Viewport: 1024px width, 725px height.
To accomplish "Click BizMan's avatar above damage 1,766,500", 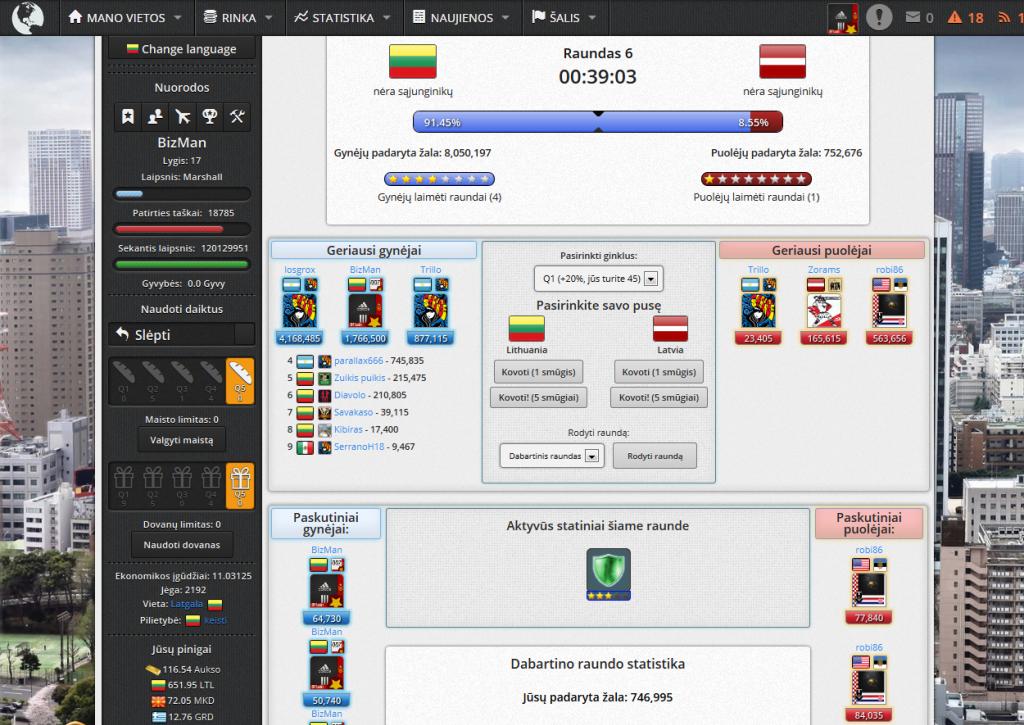I will point(365,310).
